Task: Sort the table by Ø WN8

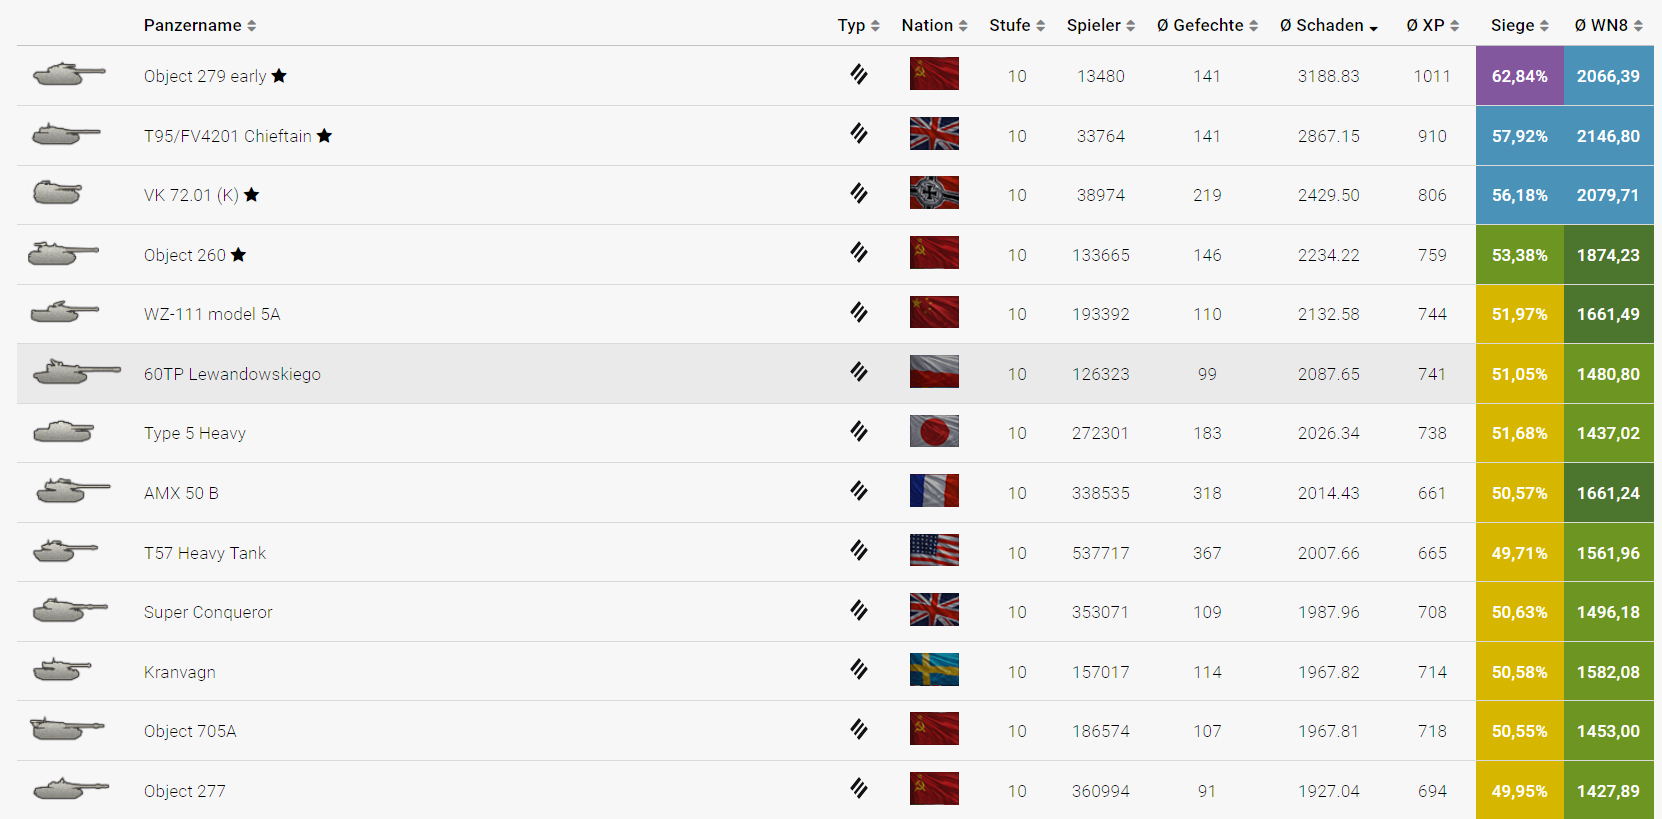Action: [x=1609, y=25]
